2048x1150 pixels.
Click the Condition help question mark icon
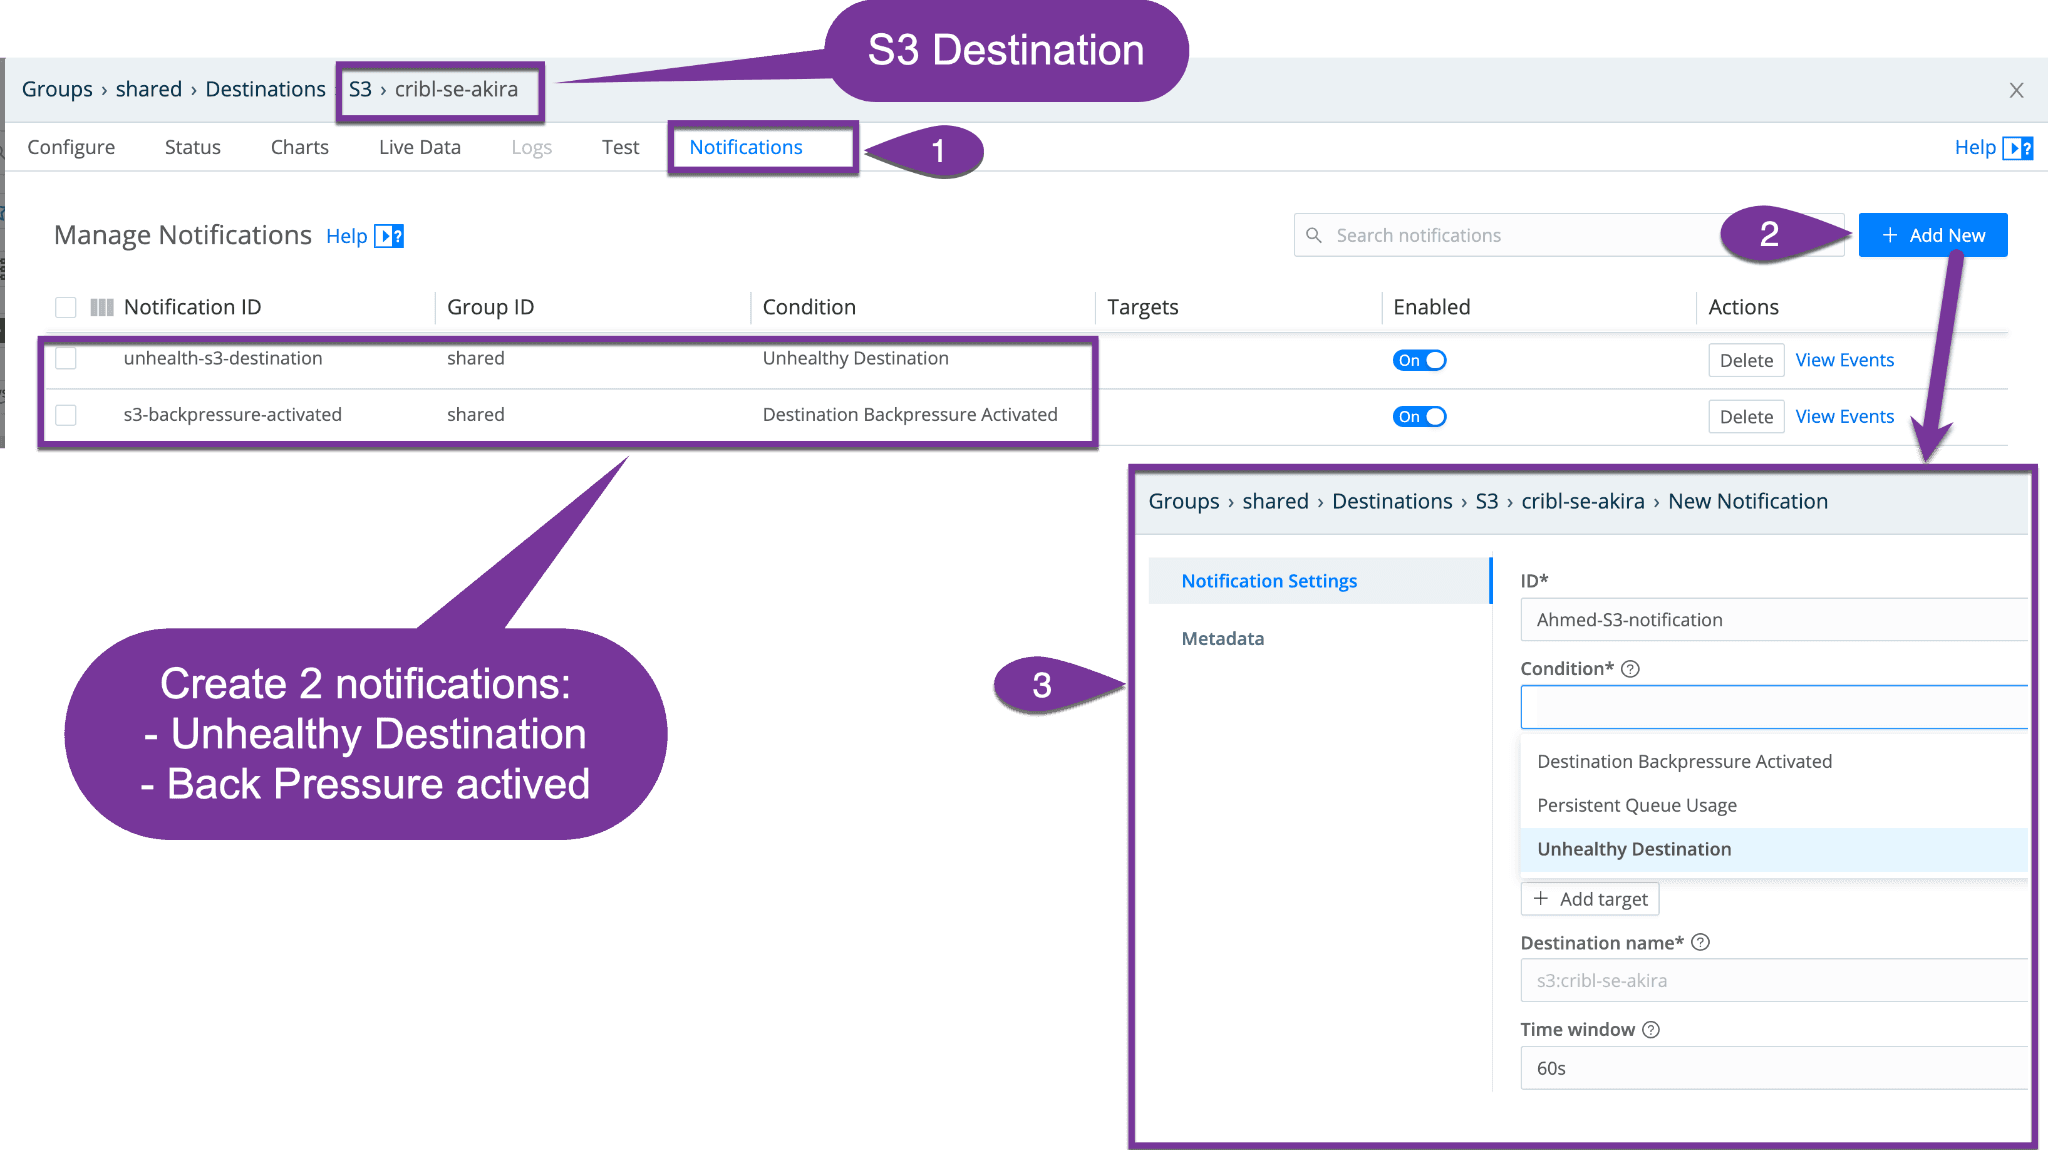1630,669
